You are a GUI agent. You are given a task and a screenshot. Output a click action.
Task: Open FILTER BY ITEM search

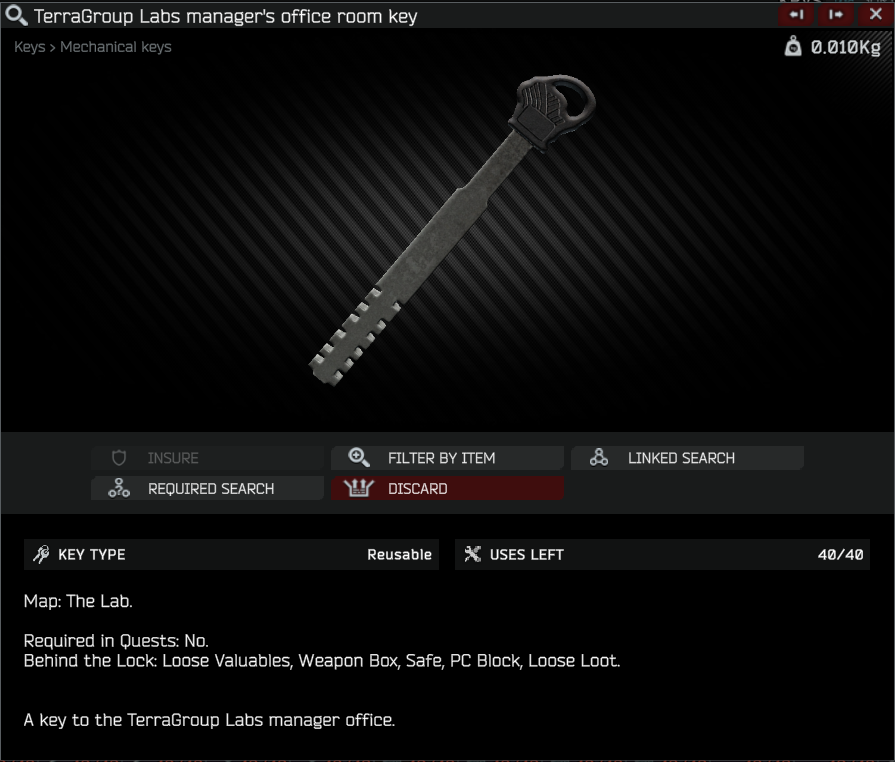click(x=448, y=458)
